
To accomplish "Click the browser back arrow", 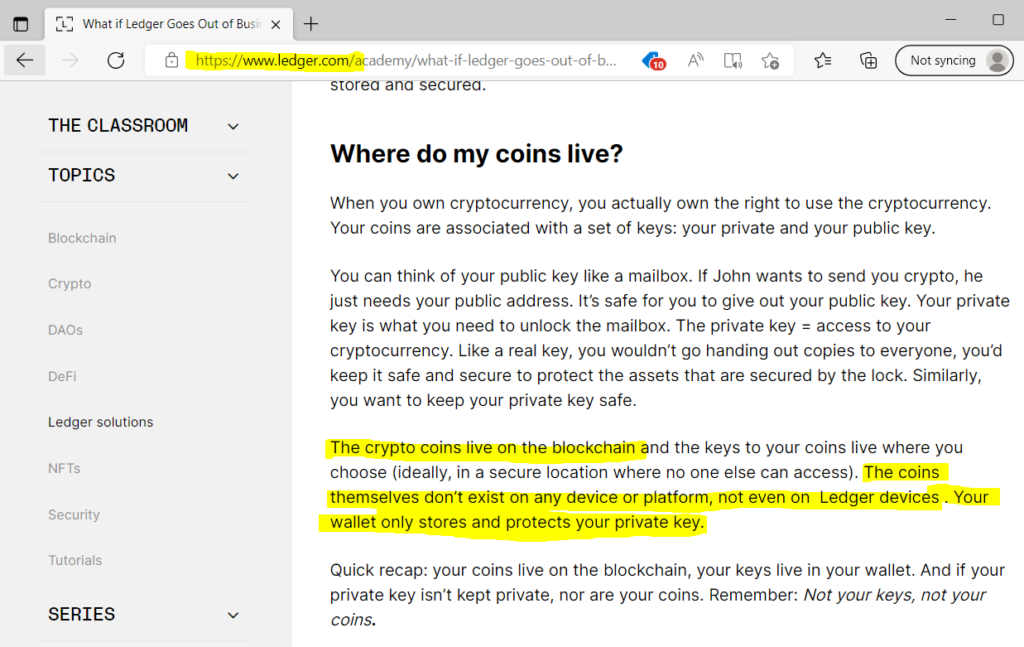I will [x=25, y=61].
